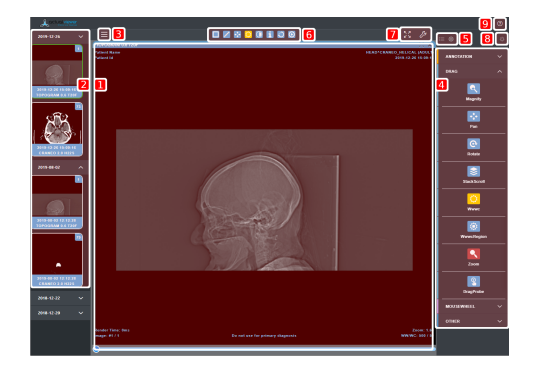Collapse the DRAG tools section

coord(473,71)
